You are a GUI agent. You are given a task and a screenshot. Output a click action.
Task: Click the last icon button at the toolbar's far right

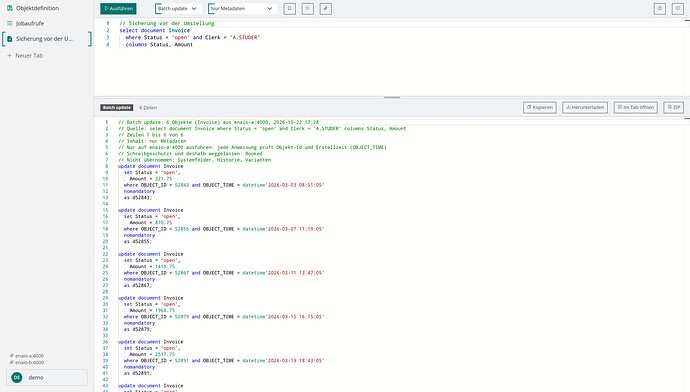(678, 8)
